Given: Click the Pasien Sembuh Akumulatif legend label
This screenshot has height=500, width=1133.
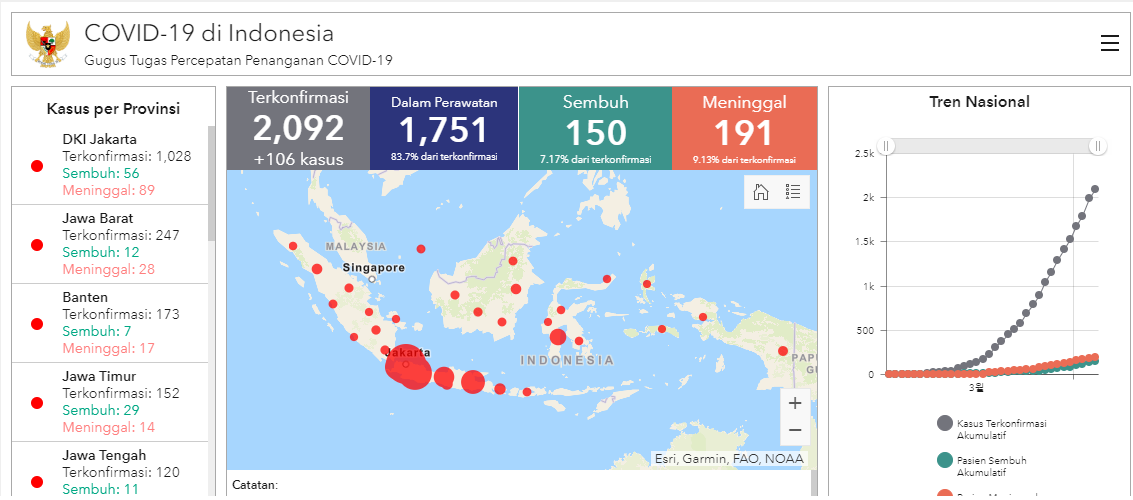Looking at the screenshot, I should tap(991, 466).
